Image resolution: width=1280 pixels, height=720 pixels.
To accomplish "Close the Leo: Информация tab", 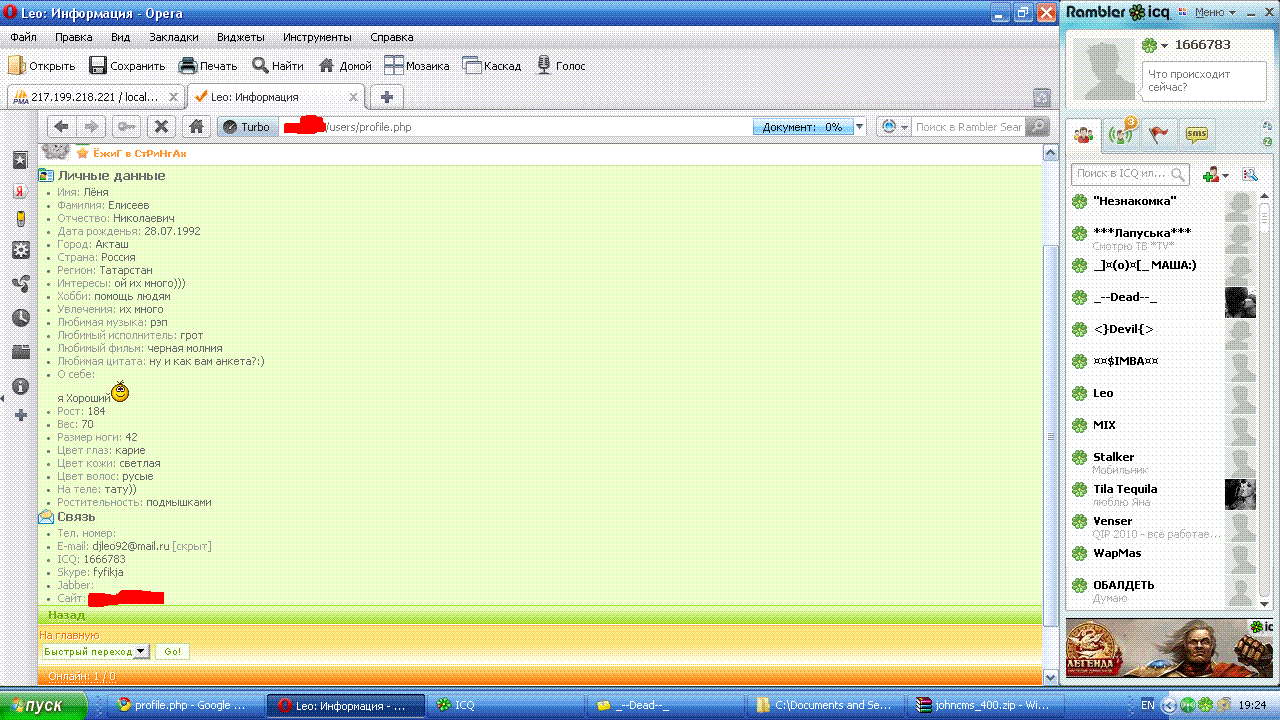I will (353, 97).
